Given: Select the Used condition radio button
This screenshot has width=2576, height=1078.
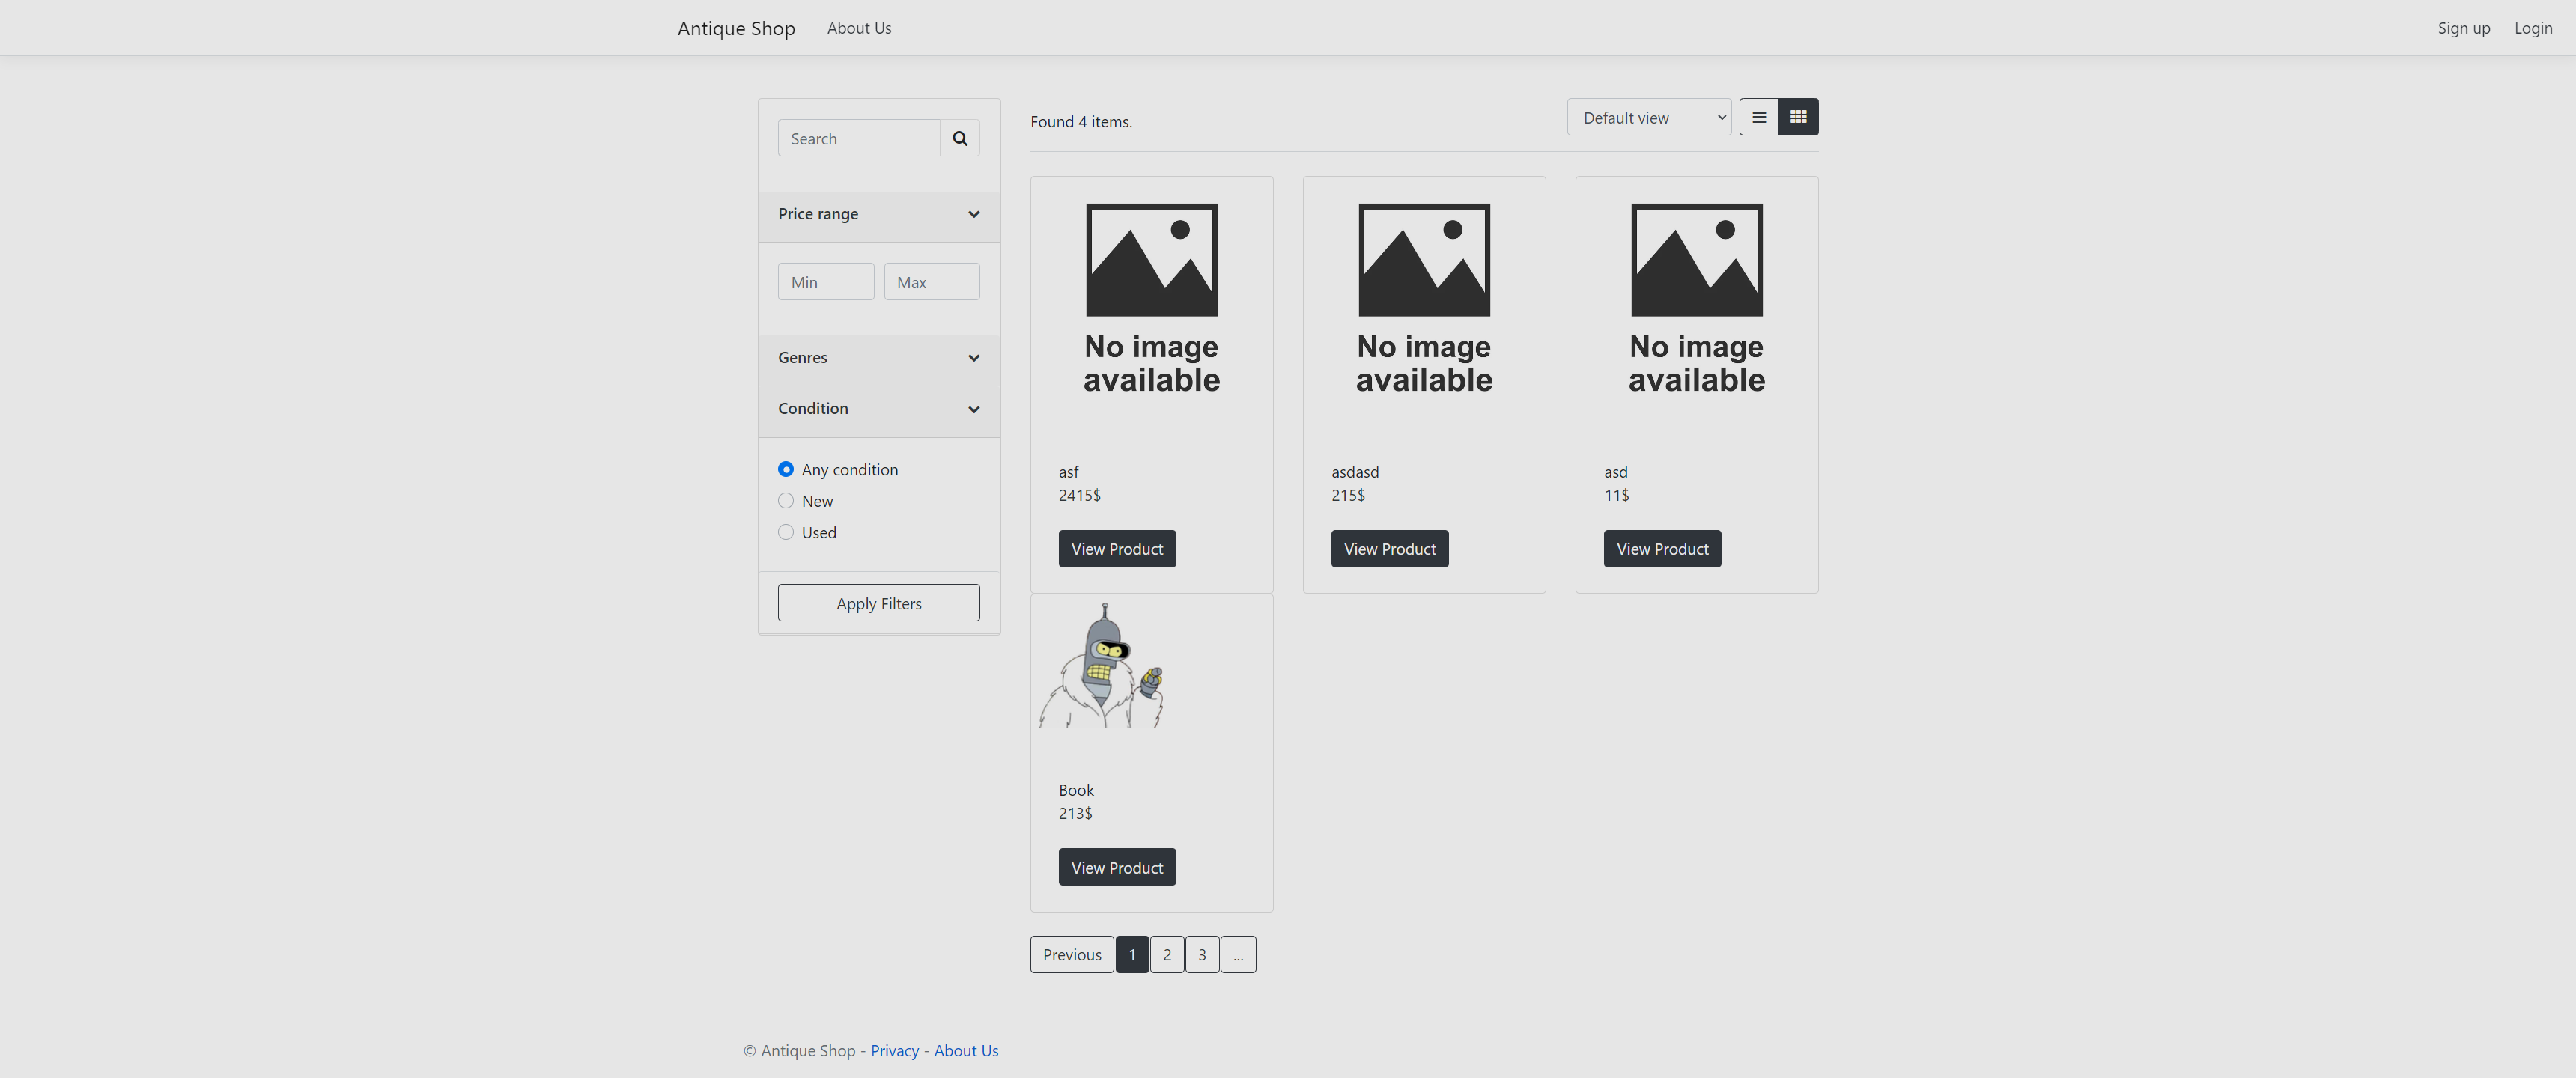Looking at the screenshot, I should click(786, 532).
